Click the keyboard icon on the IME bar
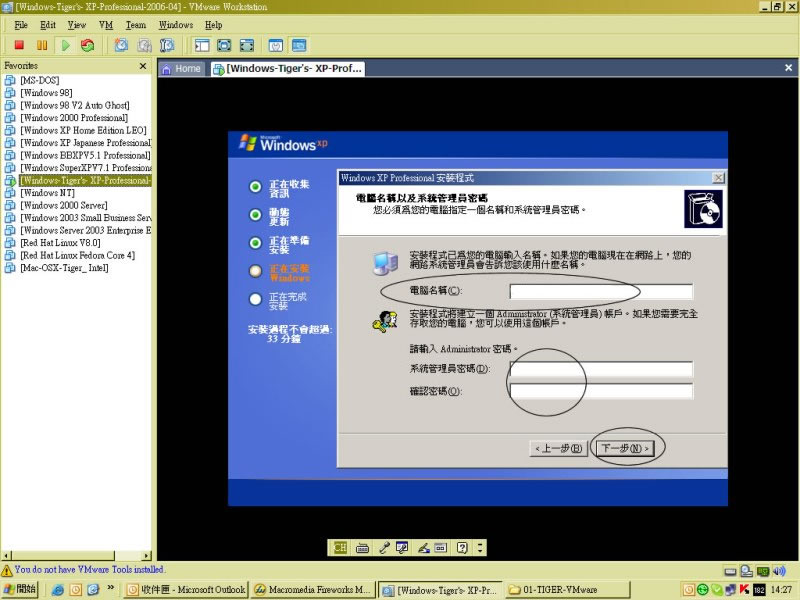800x600 pixels. pos(362,548)
